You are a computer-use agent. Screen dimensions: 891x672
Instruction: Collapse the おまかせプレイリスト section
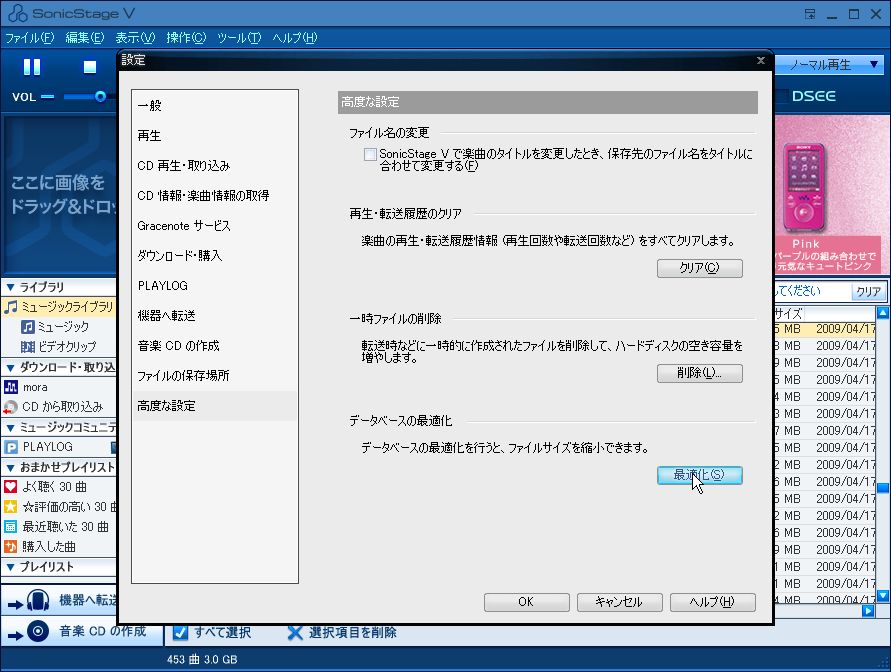click(x=9, y=467)
